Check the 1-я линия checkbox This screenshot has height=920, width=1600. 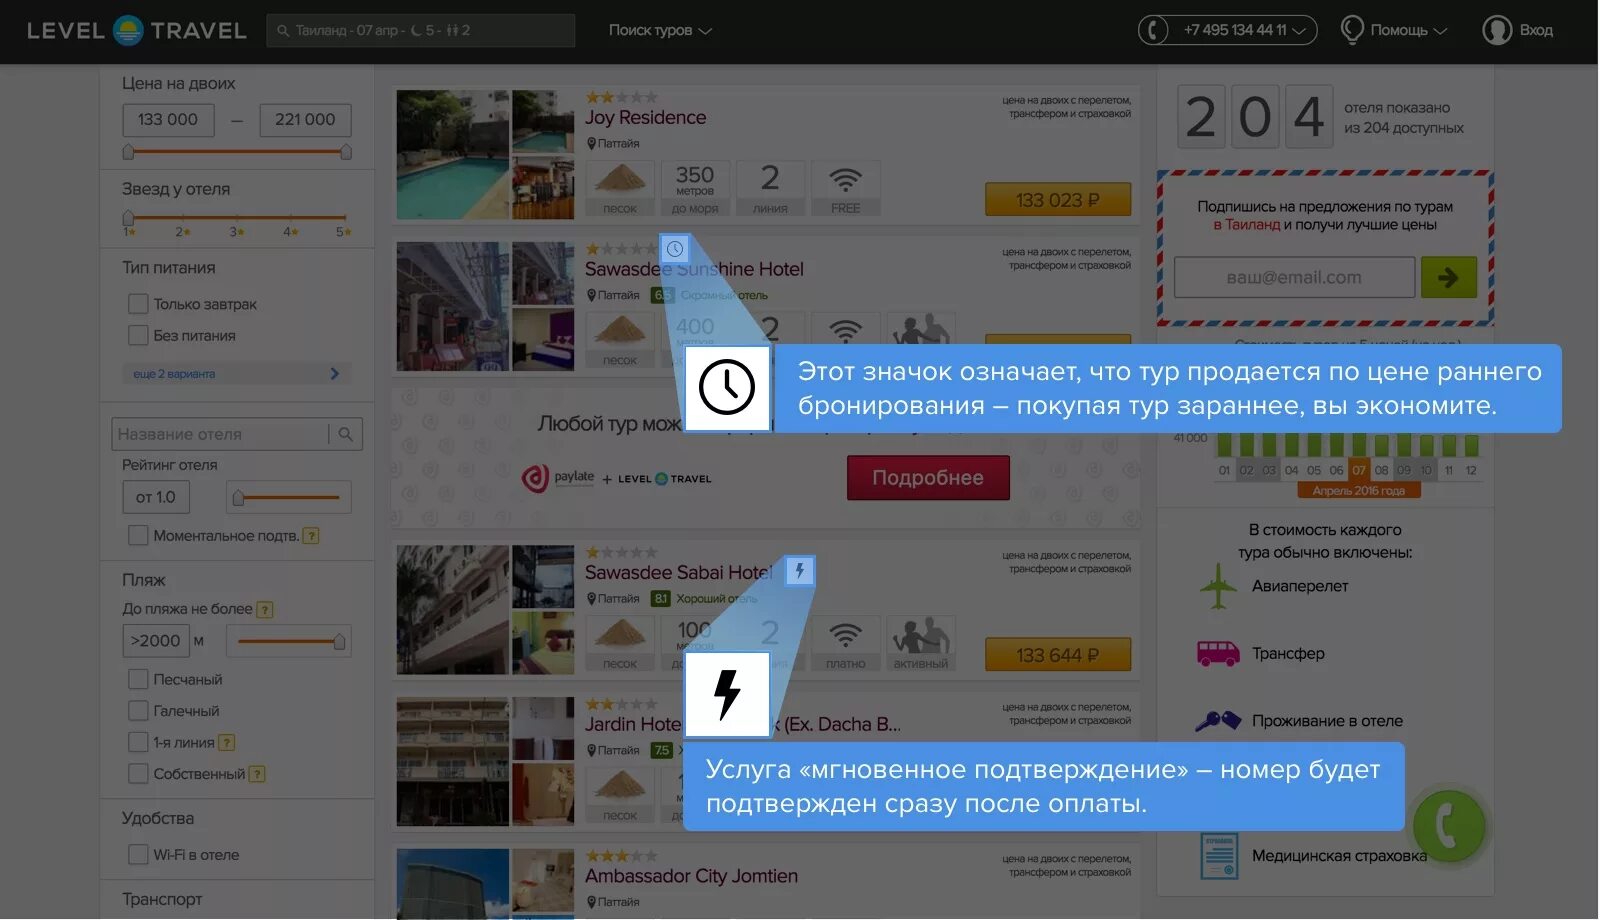(x=138, y=742)
